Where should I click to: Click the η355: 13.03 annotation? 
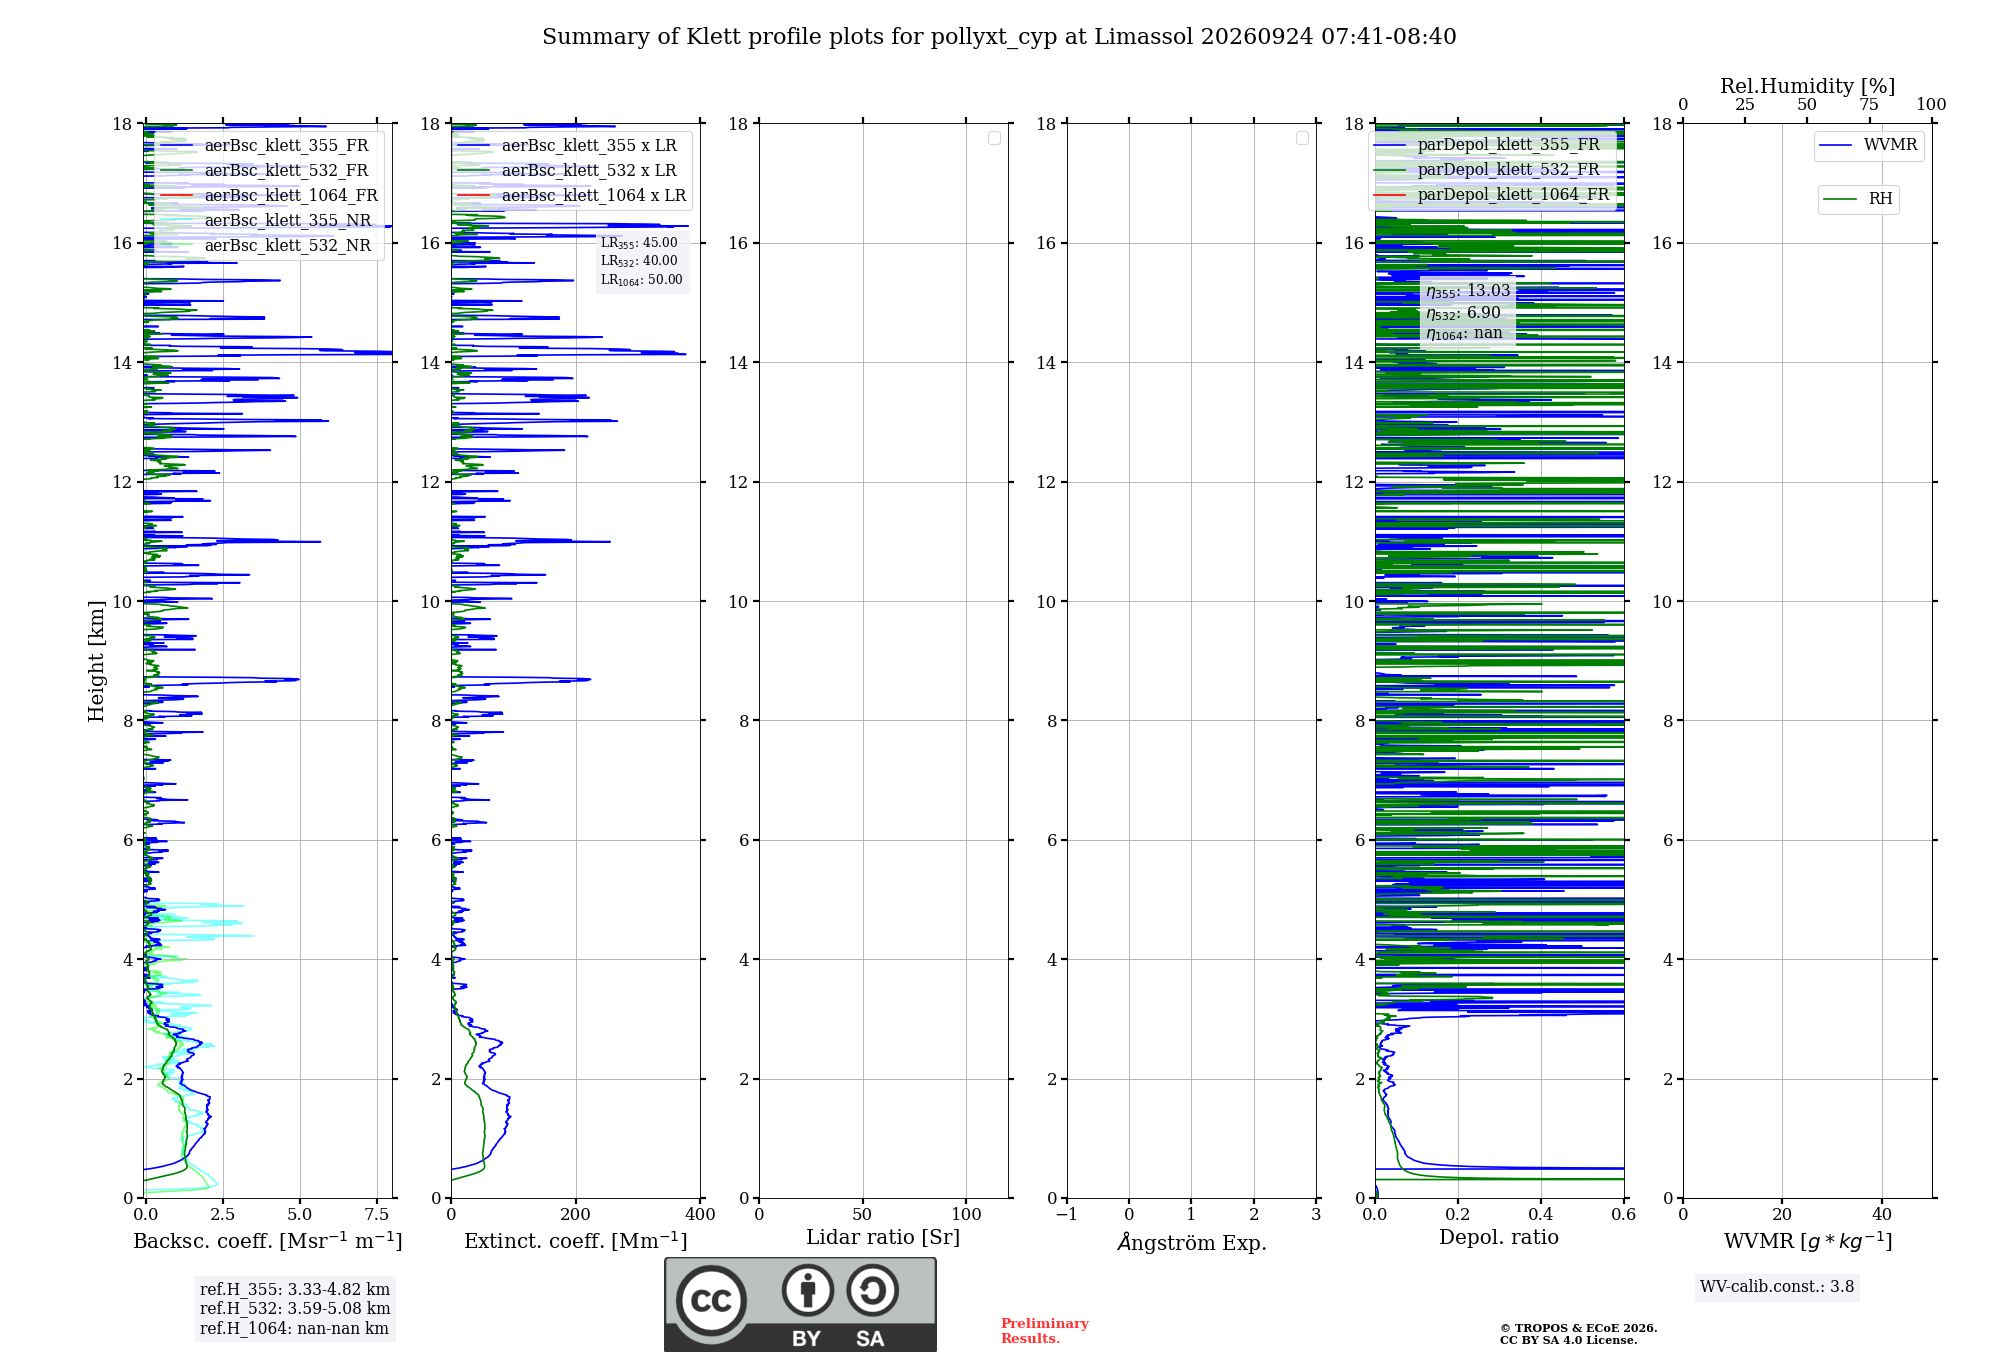pyautogui.click(x=1468, y=291)
